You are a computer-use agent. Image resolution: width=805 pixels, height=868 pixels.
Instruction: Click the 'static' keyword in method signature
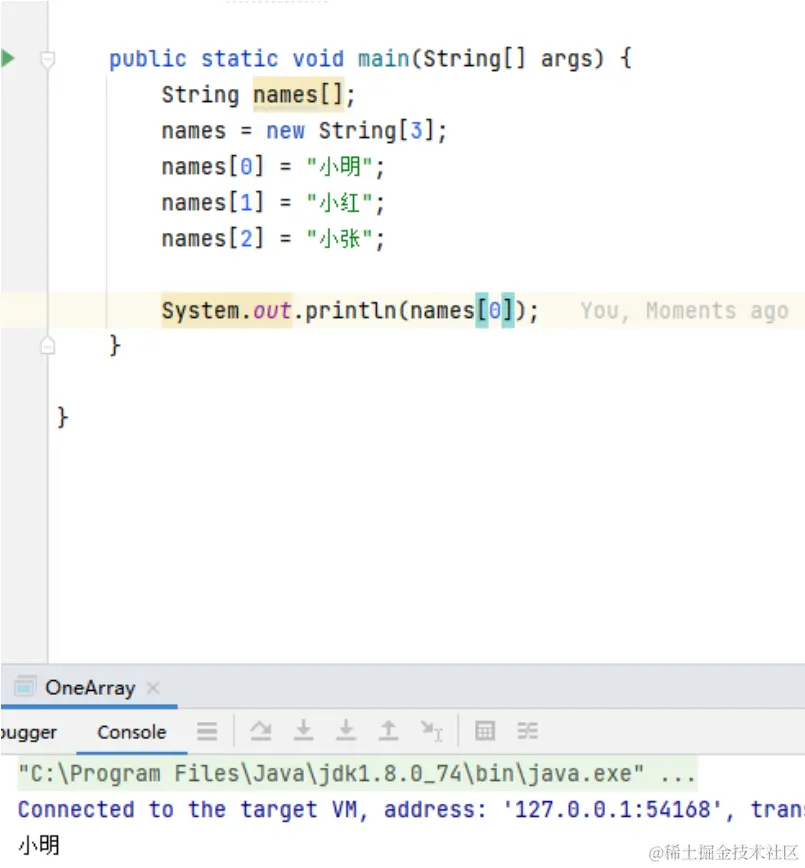tap(240, 58)
